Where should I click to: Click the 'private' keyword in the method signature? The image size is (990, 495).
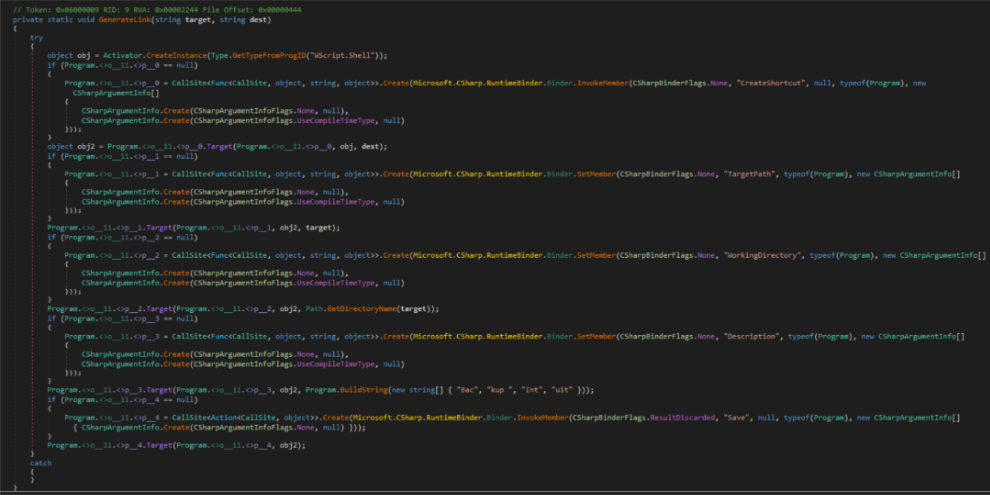(x=27, y=20)
